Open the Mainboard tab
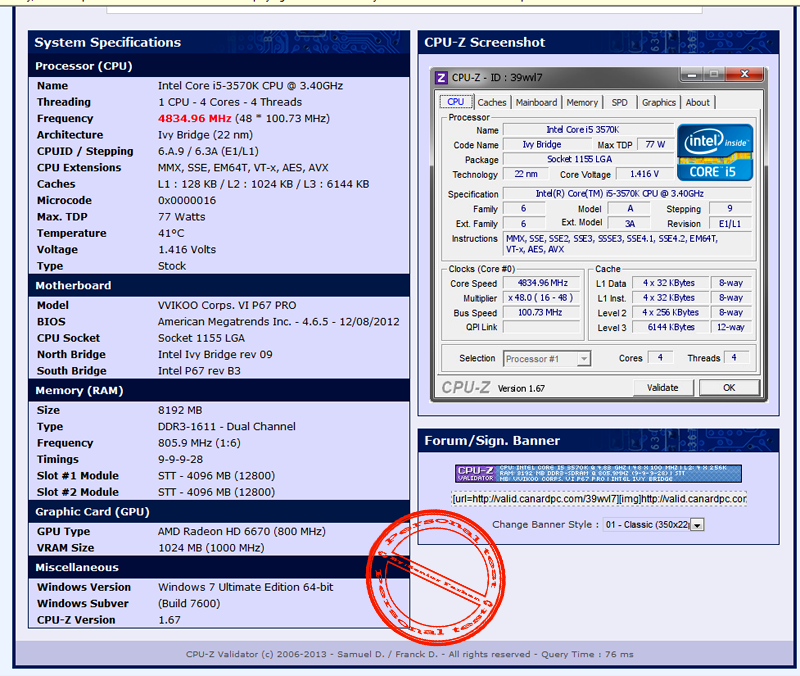The height and width of the screenshot is (676, 800). point(536,103)
